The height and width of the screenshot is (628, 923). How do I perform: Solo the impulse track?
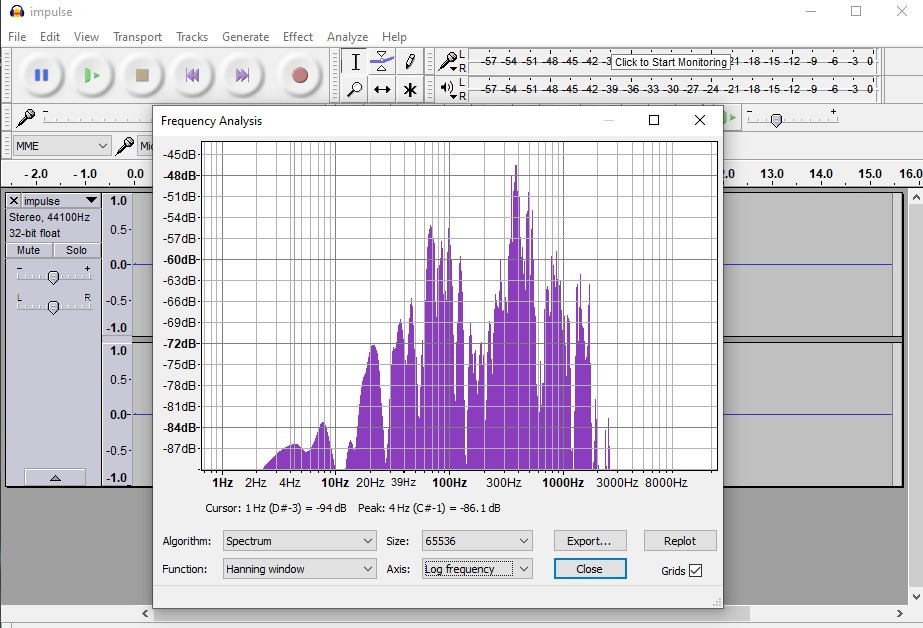77,250
